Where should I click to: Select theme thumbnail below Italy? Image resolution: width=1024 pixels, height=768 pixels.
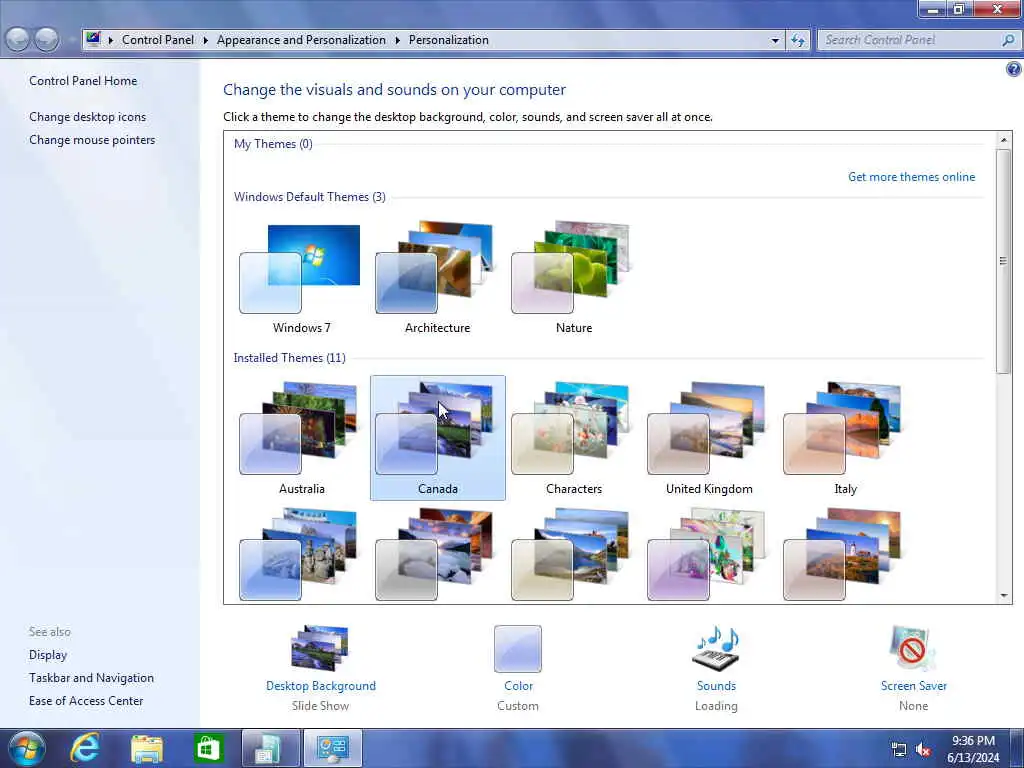[x=845, y=554]
